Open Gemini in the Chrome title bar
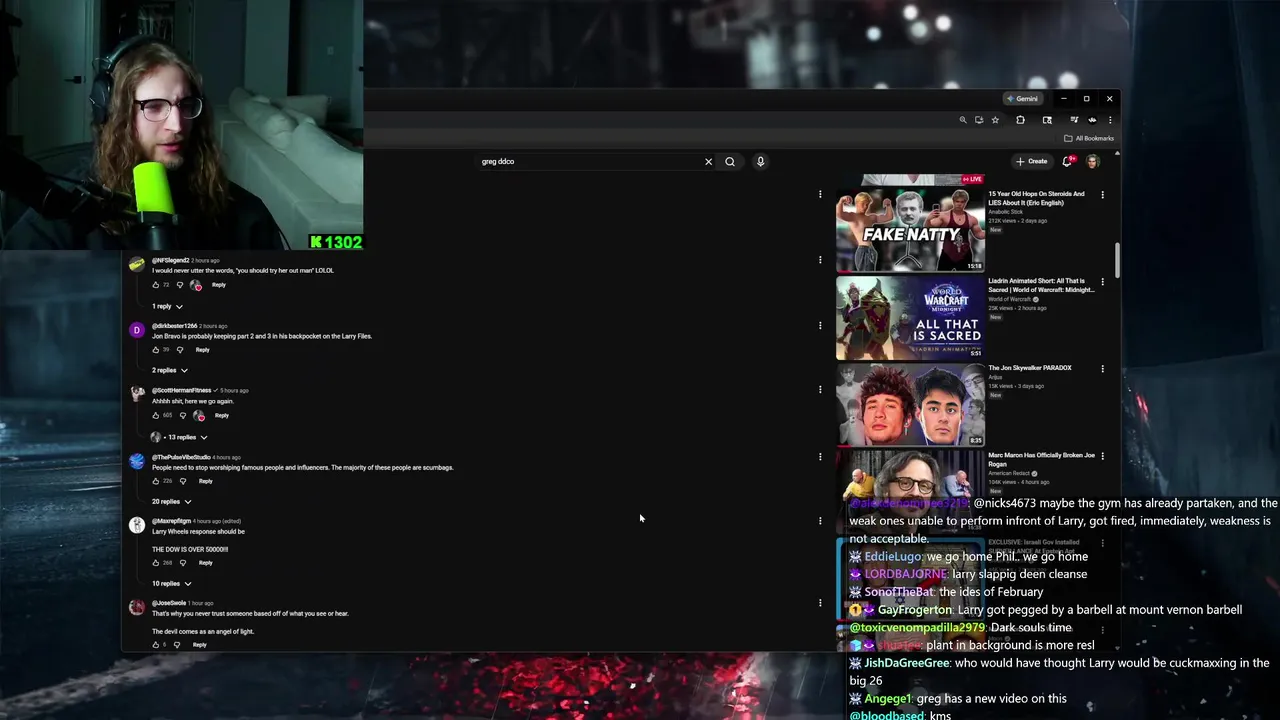 pos(1023,99)
